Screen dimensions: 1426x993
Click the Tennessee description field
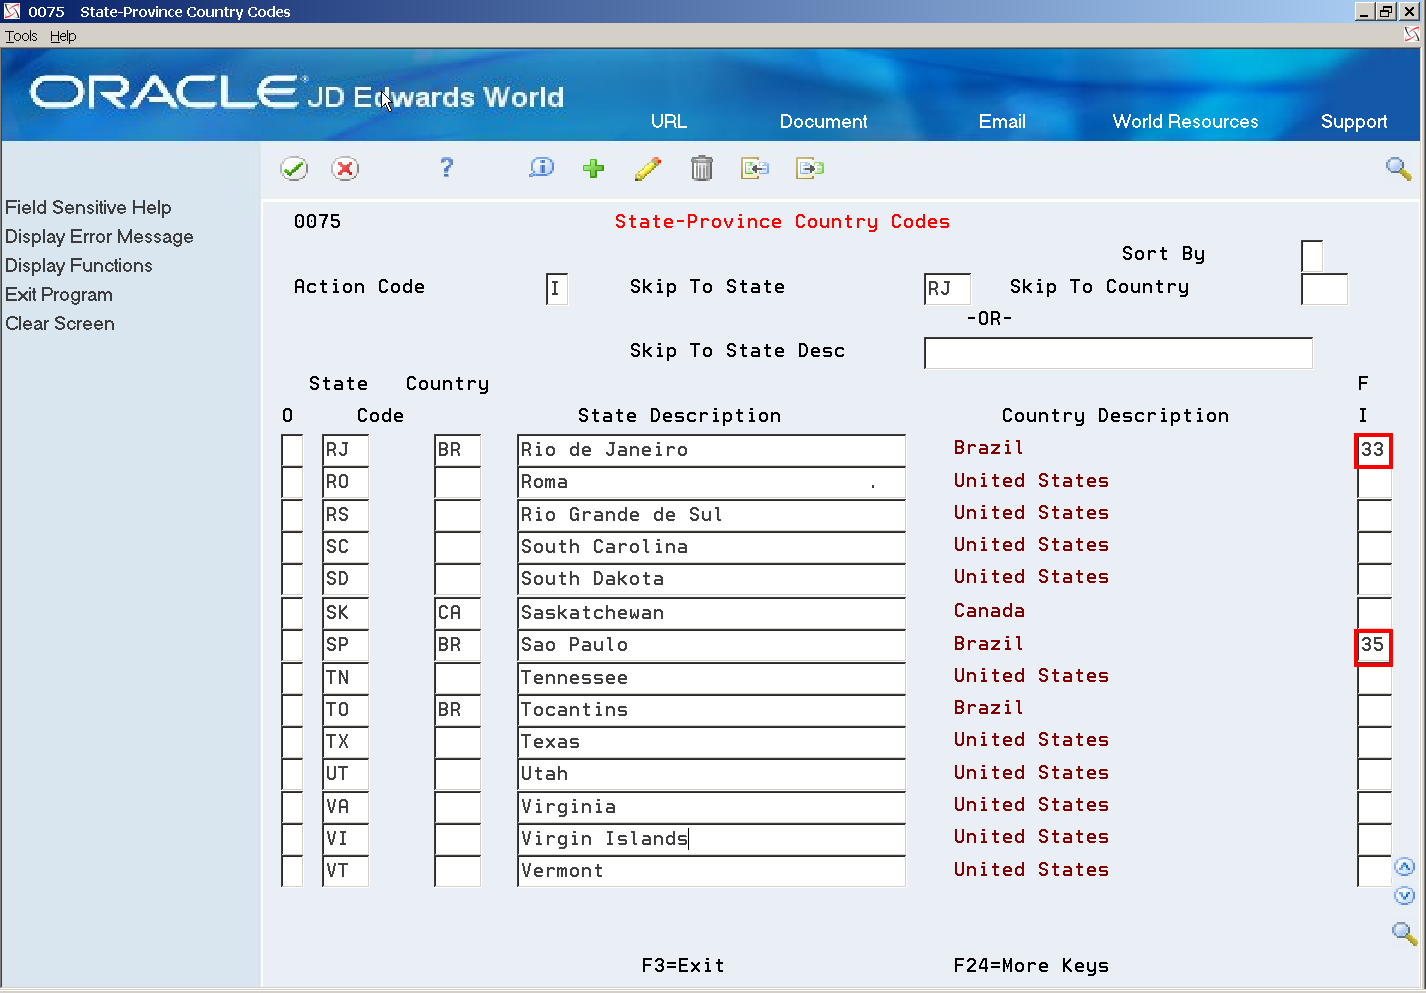(711, 678)
